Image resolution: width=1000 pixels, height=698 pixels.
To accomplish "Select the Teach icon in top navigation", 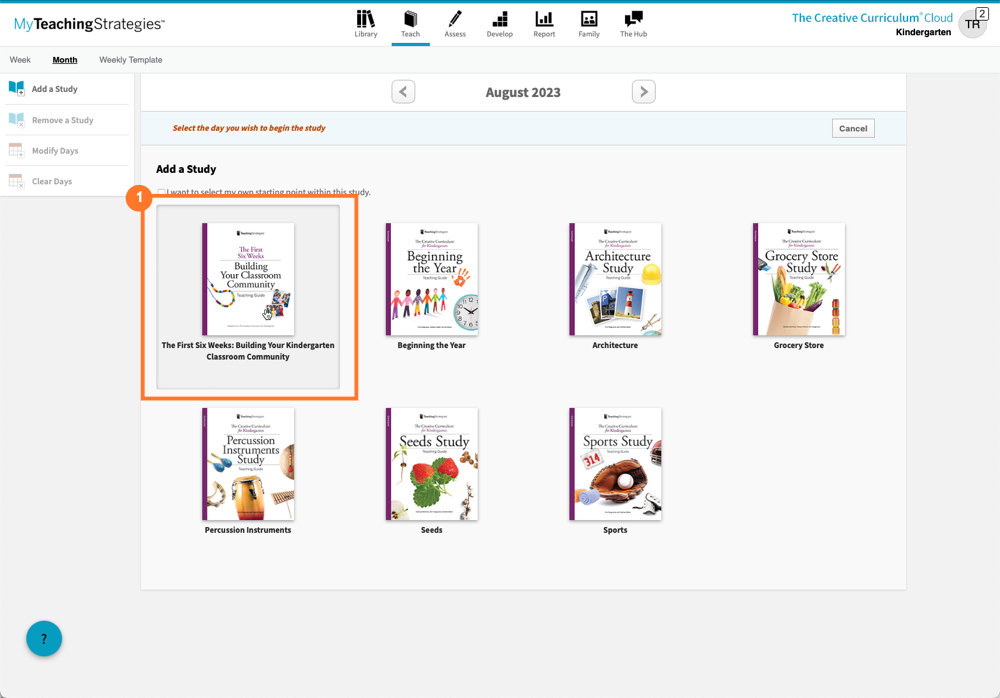I will pyautogui.click(x=410, y=22).
